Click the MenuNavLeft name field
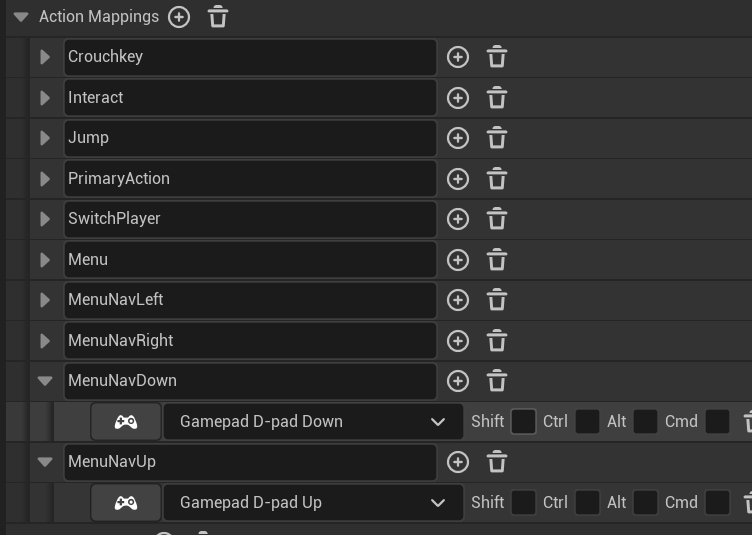 (250, 300)
